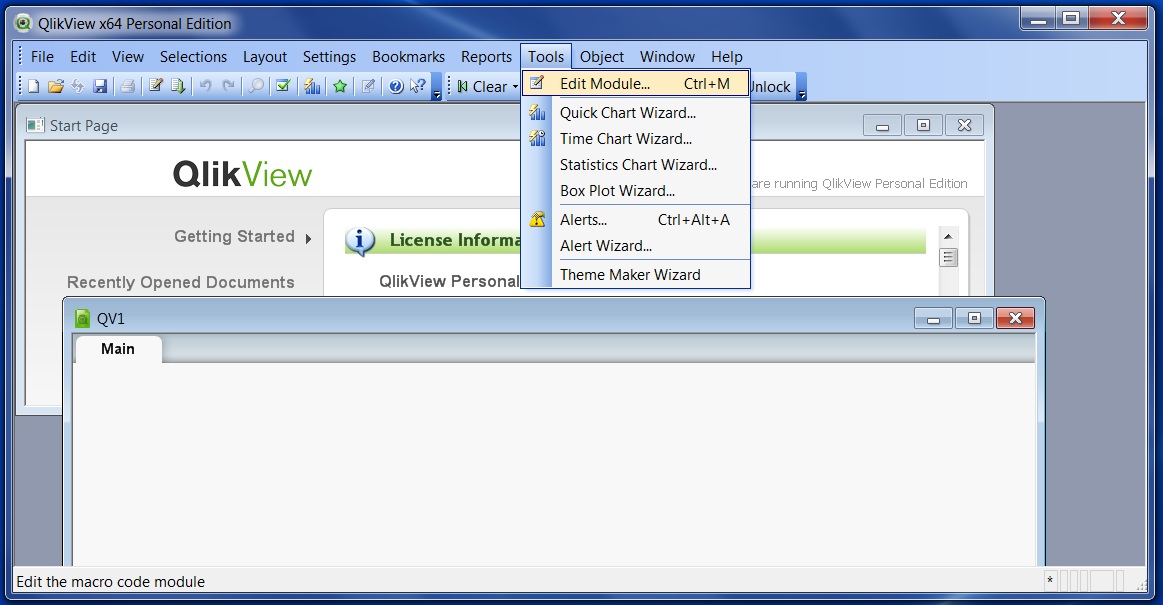1163x605 pixels.
Task: Click the Print toolbar icon
Action: point(128,86)
